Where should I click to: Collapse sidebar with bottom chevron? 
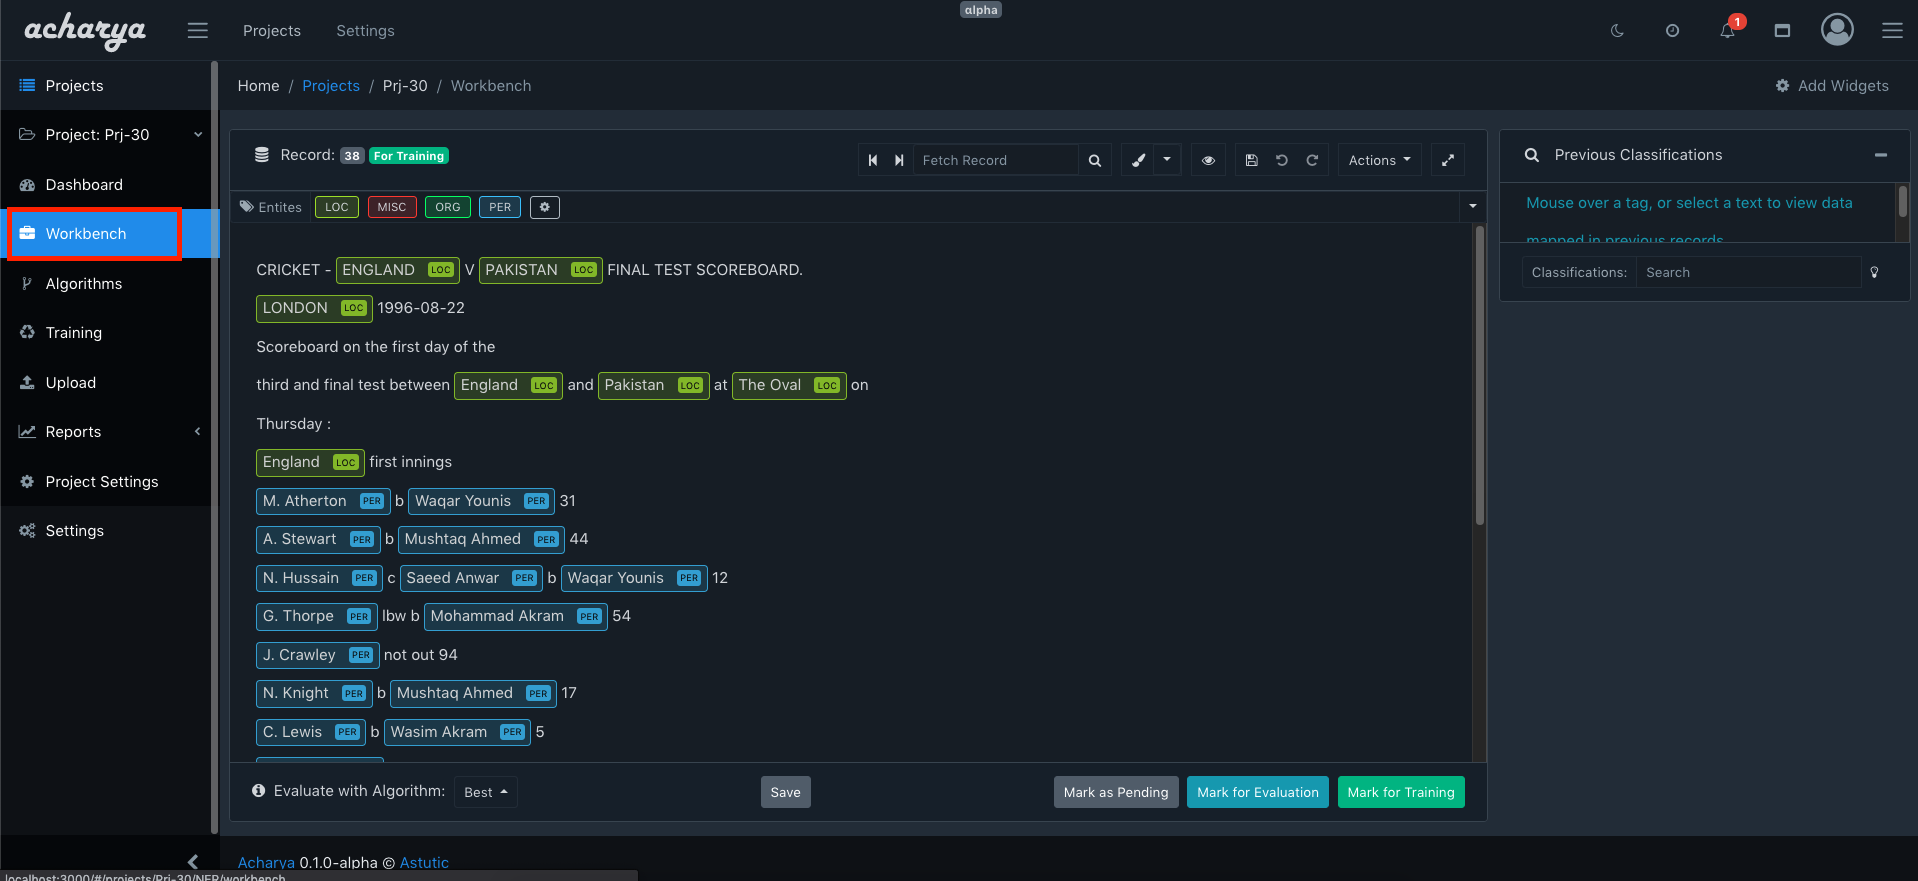point(193,861)
